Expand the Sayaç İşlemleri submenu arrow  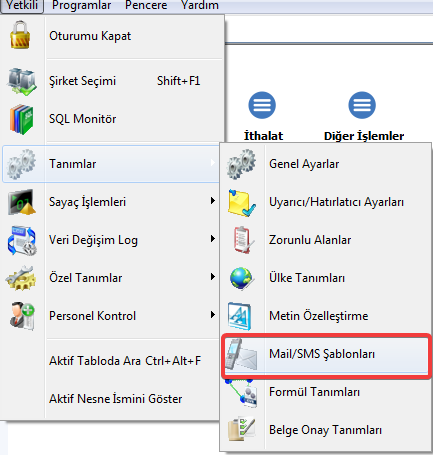pyautogui.click(x=213, y=201)
